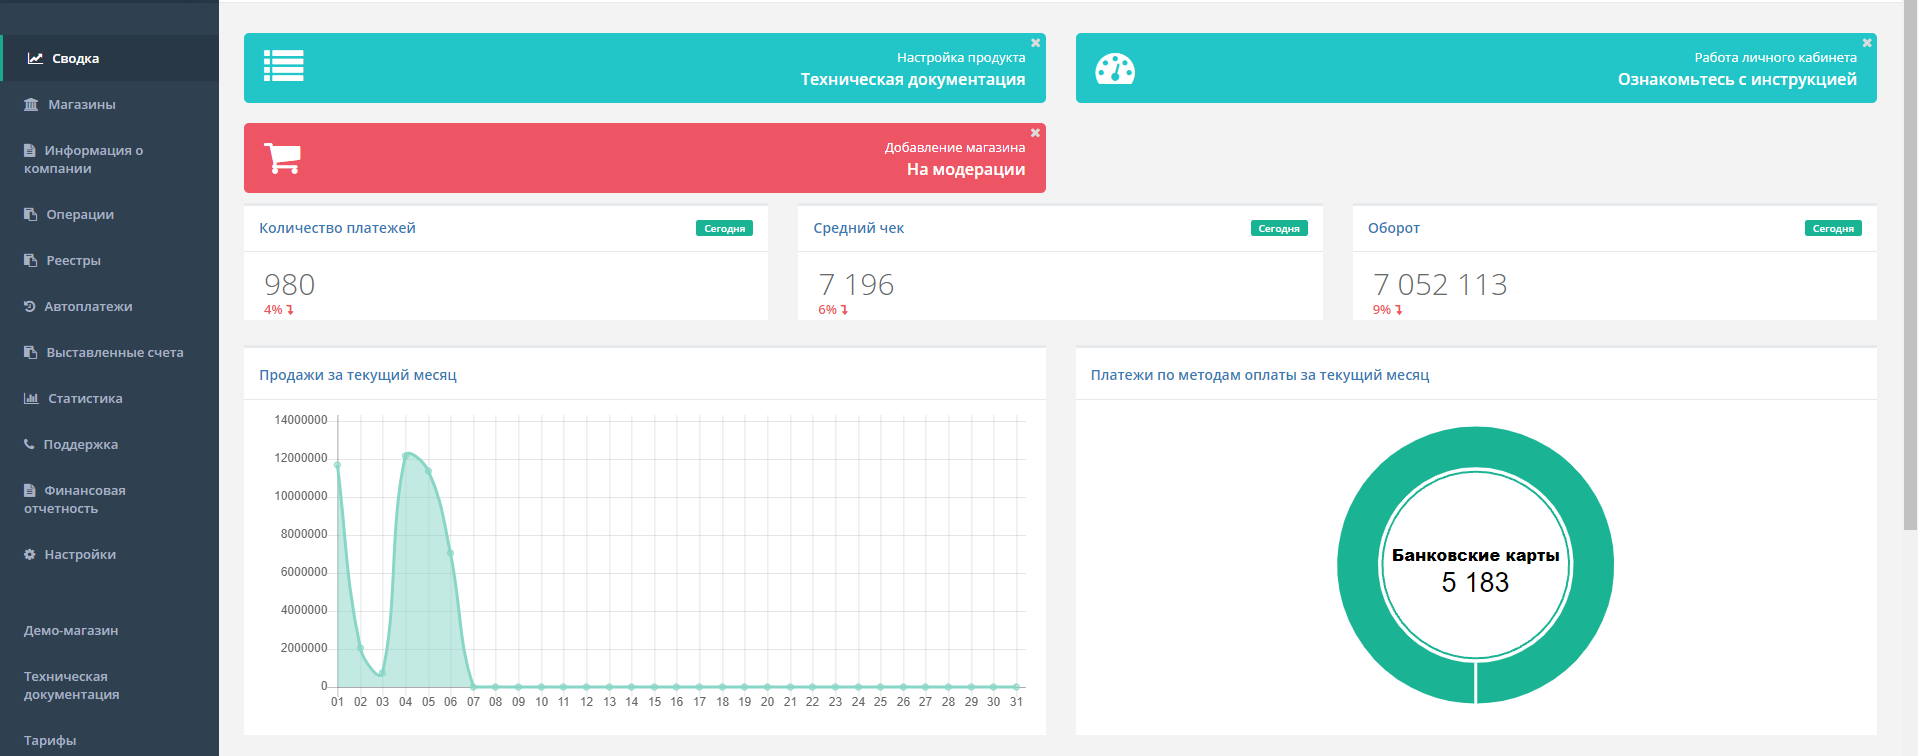Click the bar chart icon beside Статистика
The height and width of the screenshot is (756, 1918).
click(31, 398)
